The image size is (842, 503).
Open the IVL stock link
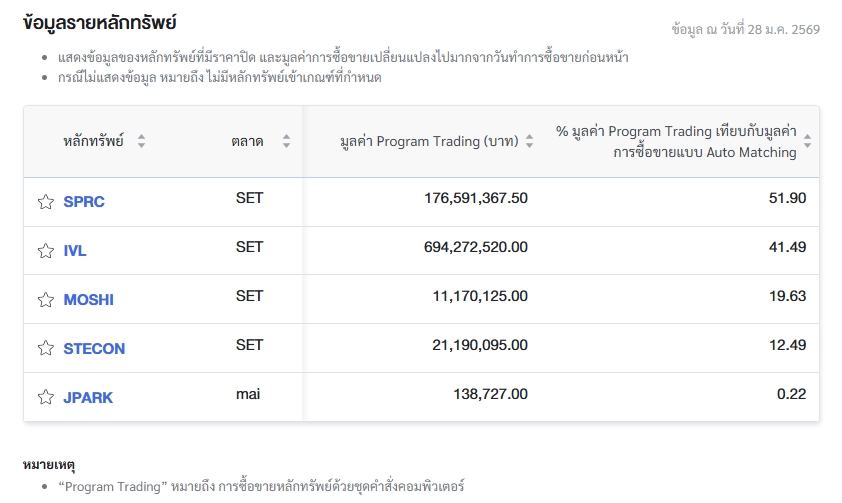click(75, 251)
